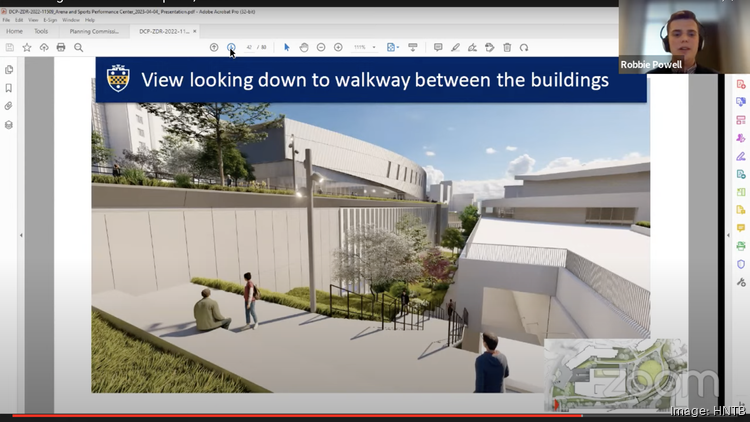
Task: Go to the previous page arrow
Action: 214,47
